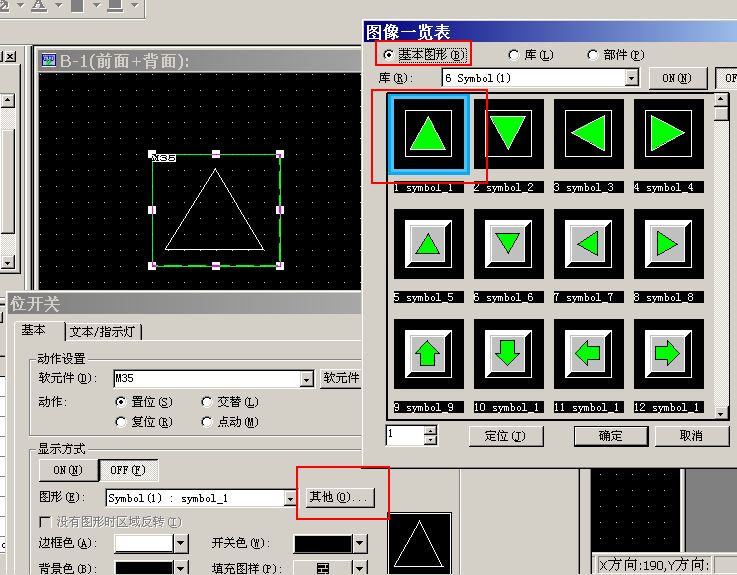This screenshot has height=575, width=737.
Task: Open the 图形 symbol_1 dropdown list
Action: tap(290, 497)
